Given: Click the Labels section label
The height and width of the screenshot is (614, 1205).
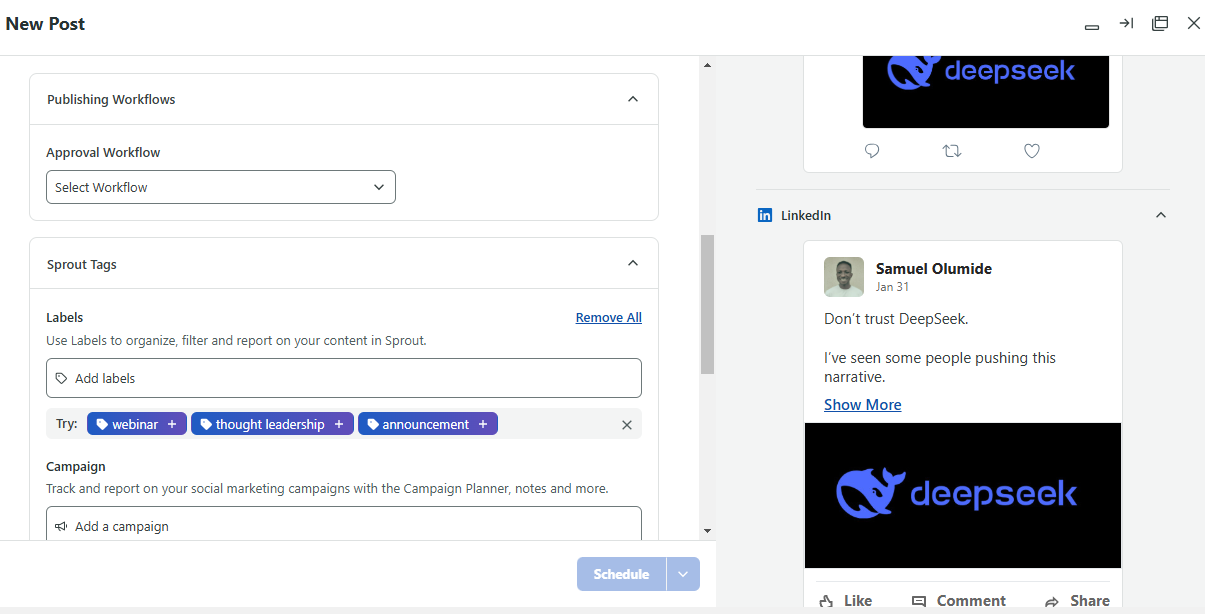Looking at the screenshot, I should [65, 317].
